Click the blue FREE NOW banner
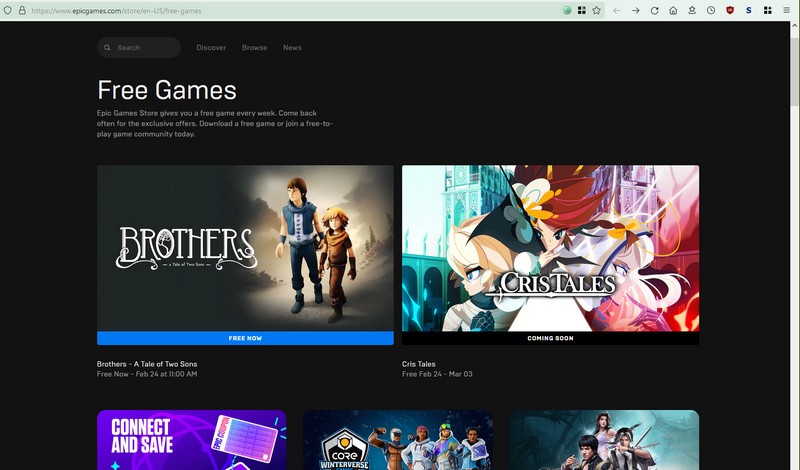This screenshot has height=470, width=800. click(x=245, y=338)
